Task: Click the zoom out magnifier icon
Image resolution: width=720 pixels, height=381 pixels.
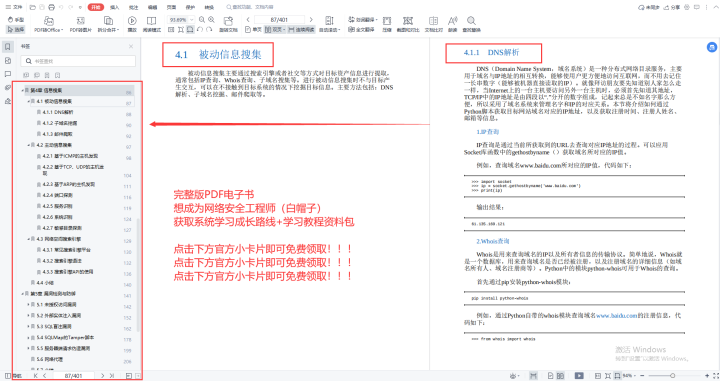Action: point(202,20)
